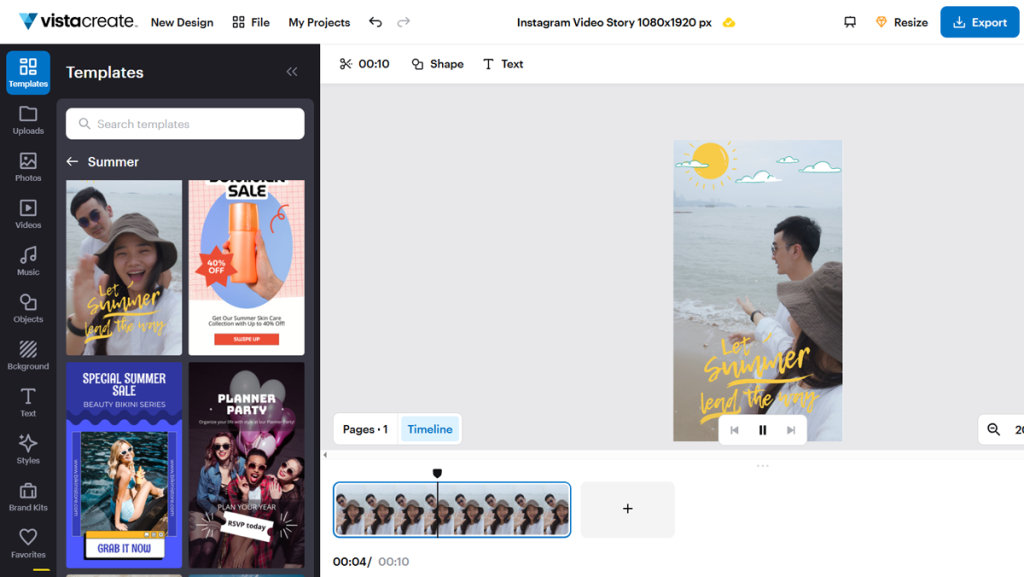
Task: Open the Objects panel
Action: coord(28,307)
